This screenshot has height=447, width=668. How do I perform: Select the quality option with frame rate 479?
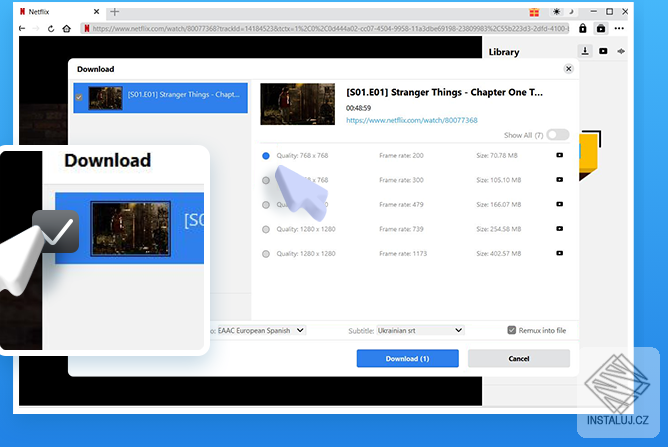click(x=266, y=205)
